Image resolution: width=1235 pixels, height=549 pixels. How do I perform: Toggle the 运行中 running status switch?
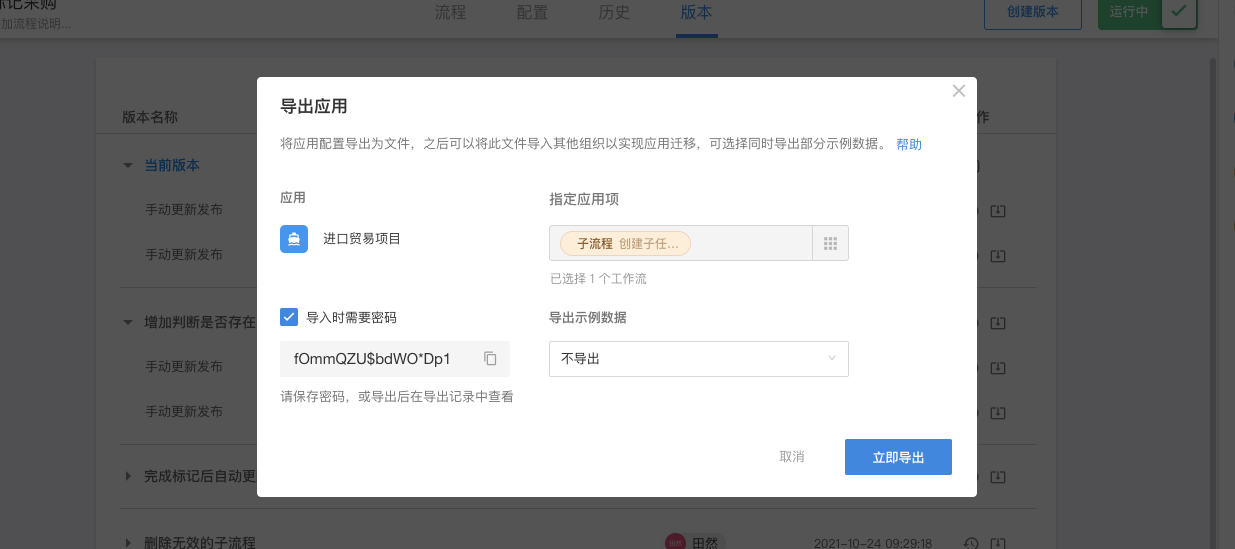coord(1179,13)
